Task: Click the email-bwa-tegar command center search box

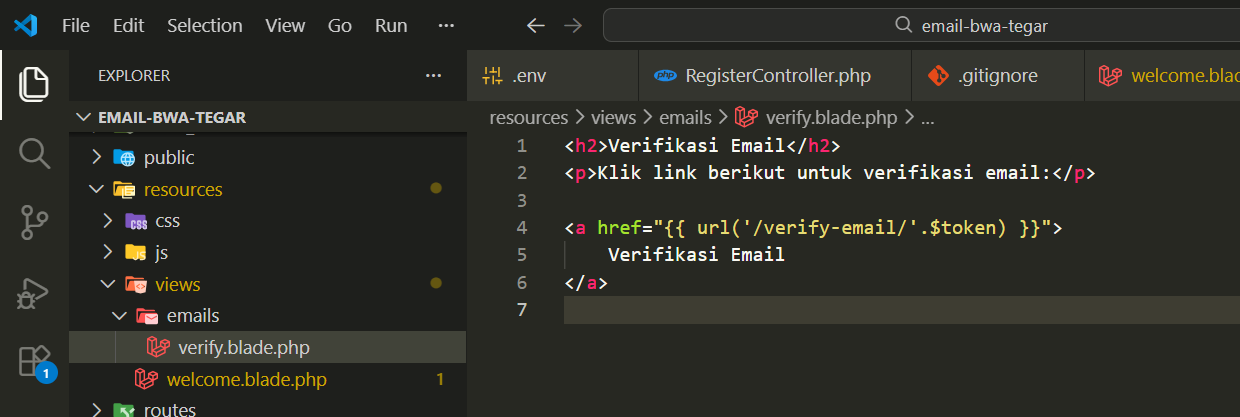Action: [920, 26]
